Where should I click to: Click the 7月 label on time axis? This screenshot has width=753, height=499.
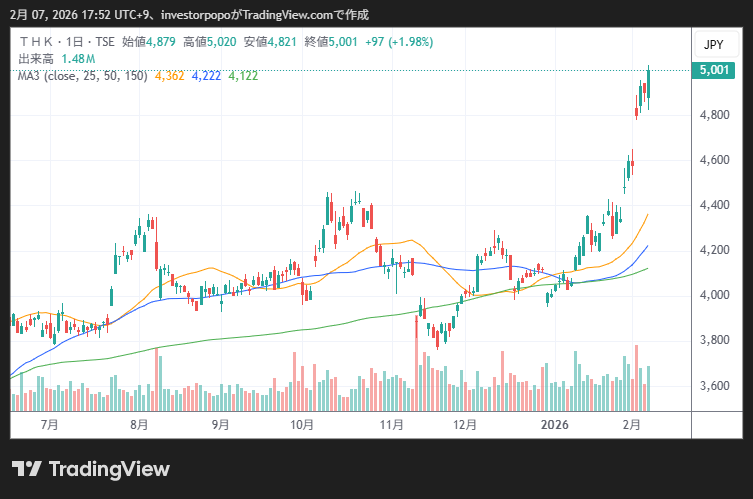[49, 424]
